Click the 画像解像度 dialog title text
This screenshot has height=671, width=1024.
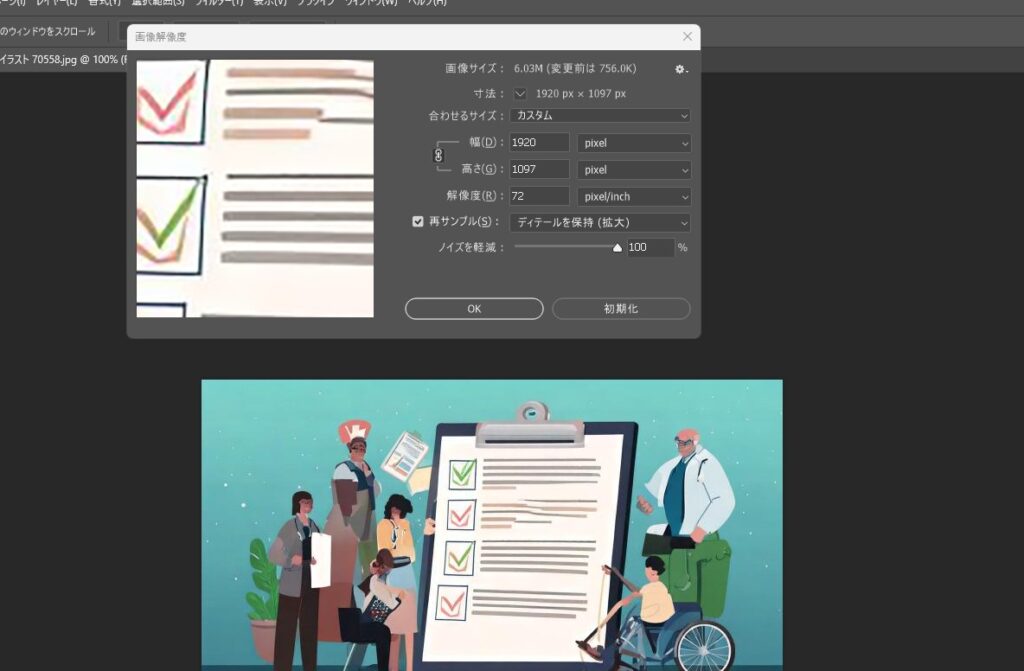(161, 37)
